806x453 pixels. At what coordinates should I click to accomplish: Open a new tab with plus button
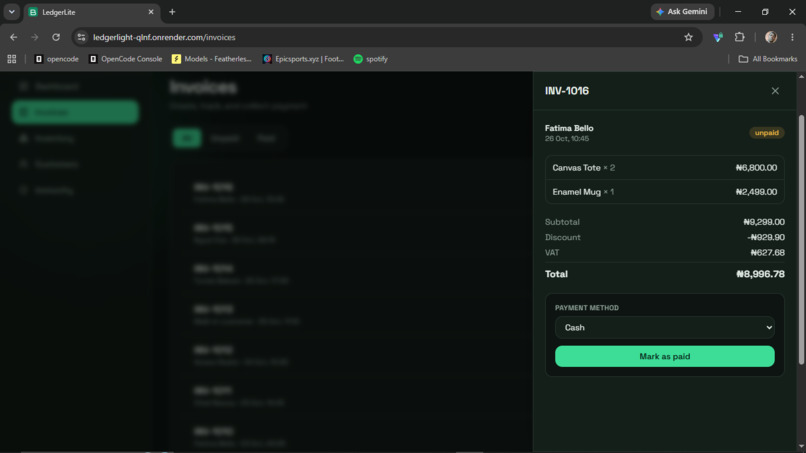pyautogui.click(x=172, y=12)
